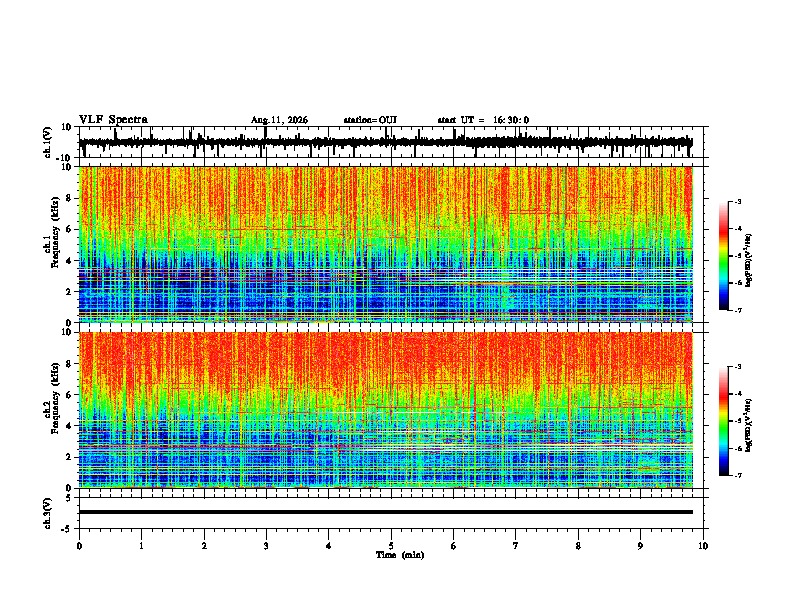The height and width of the screenshot is (612, 792).
Task: Click the "4" kHz tick on ch.2 frequency axis
Action: [x=70, y=426]
